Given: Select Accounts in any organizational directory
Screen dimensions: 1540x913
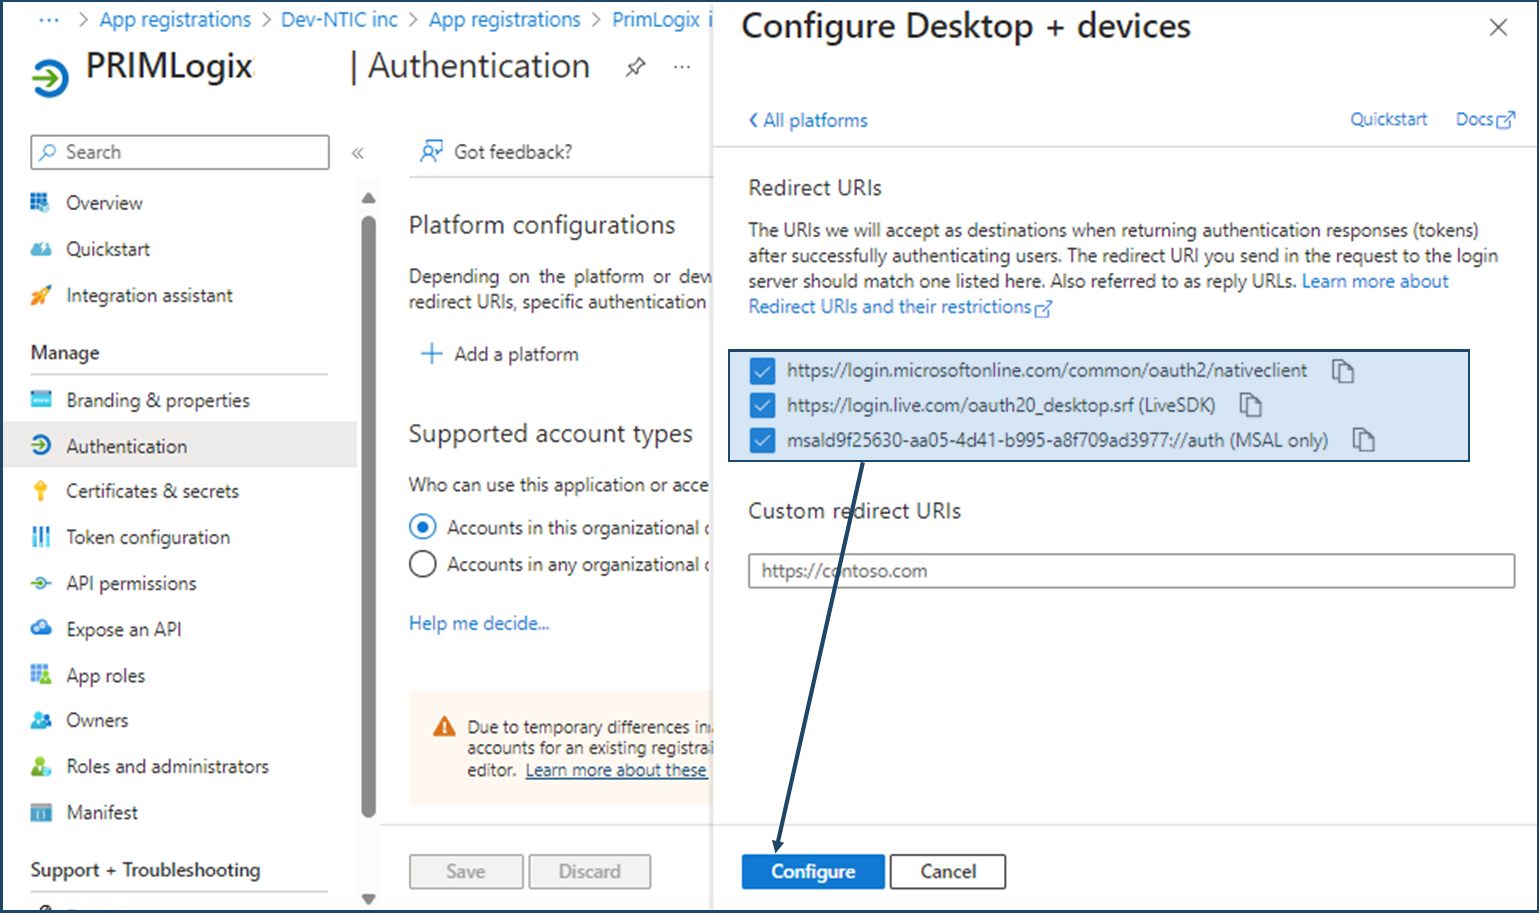Looking at the screenshot, I should [x=423, y=564].
